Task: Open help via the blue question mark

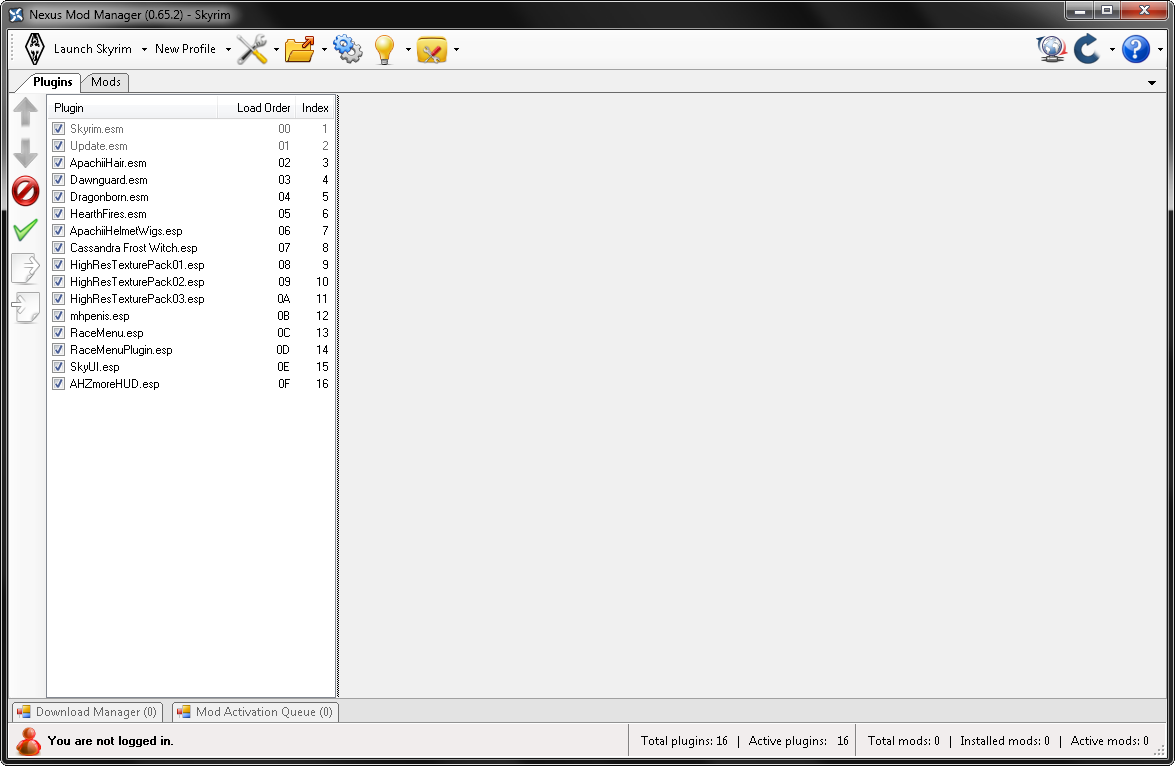Action: pos(1136,49)
